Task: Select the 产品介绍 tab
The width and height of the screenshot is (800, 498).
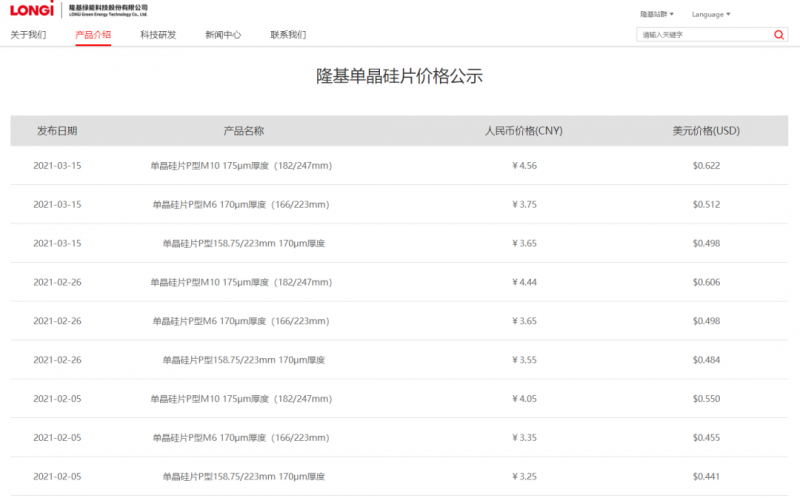Action: (x=93, y=35)
